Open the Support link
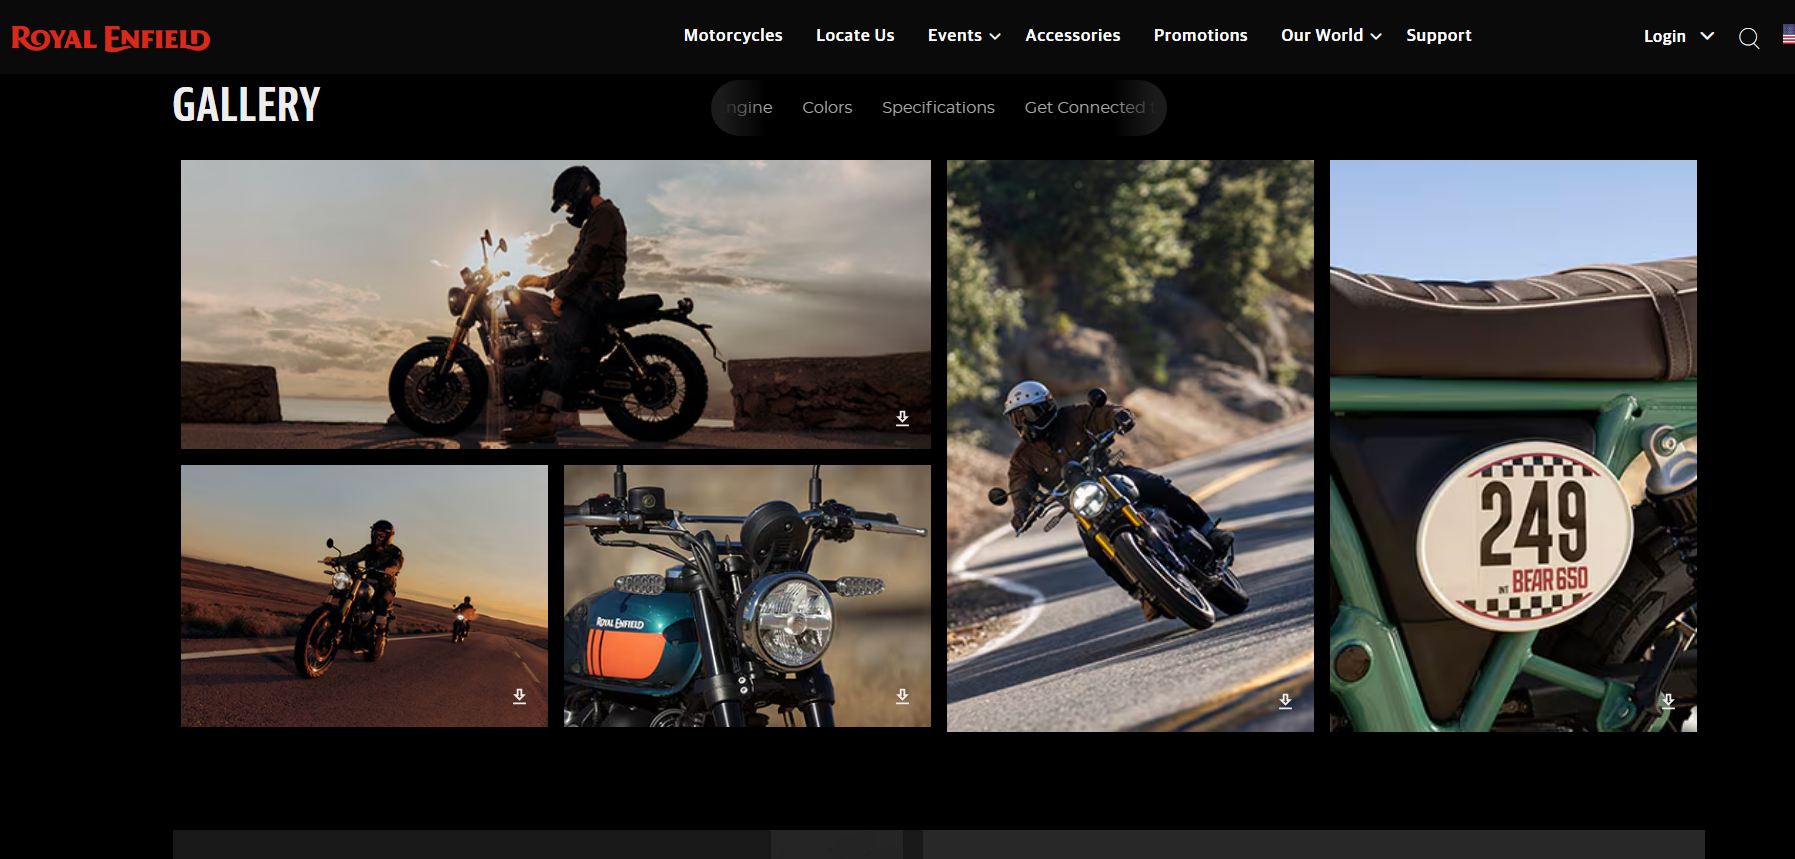1795x859 pixels. 1439,35
